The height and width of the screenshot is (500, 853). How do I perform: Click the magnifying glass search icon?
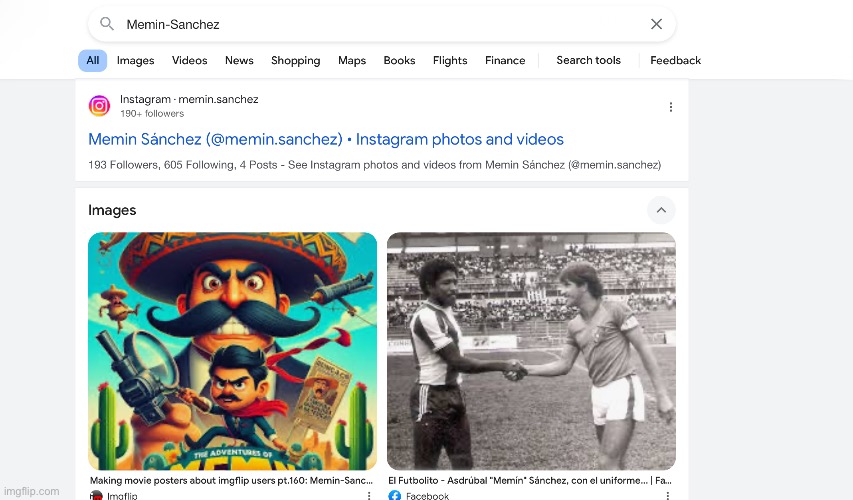107,24
